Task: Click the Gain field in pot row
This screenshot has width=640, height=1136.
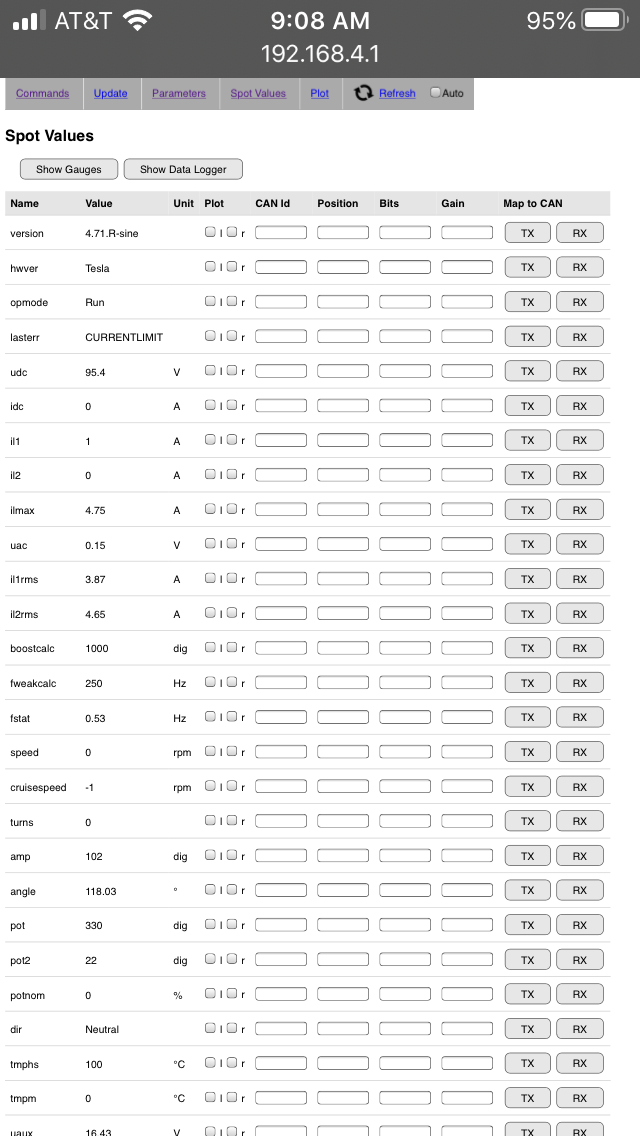Action: click(x=467, y=925)
